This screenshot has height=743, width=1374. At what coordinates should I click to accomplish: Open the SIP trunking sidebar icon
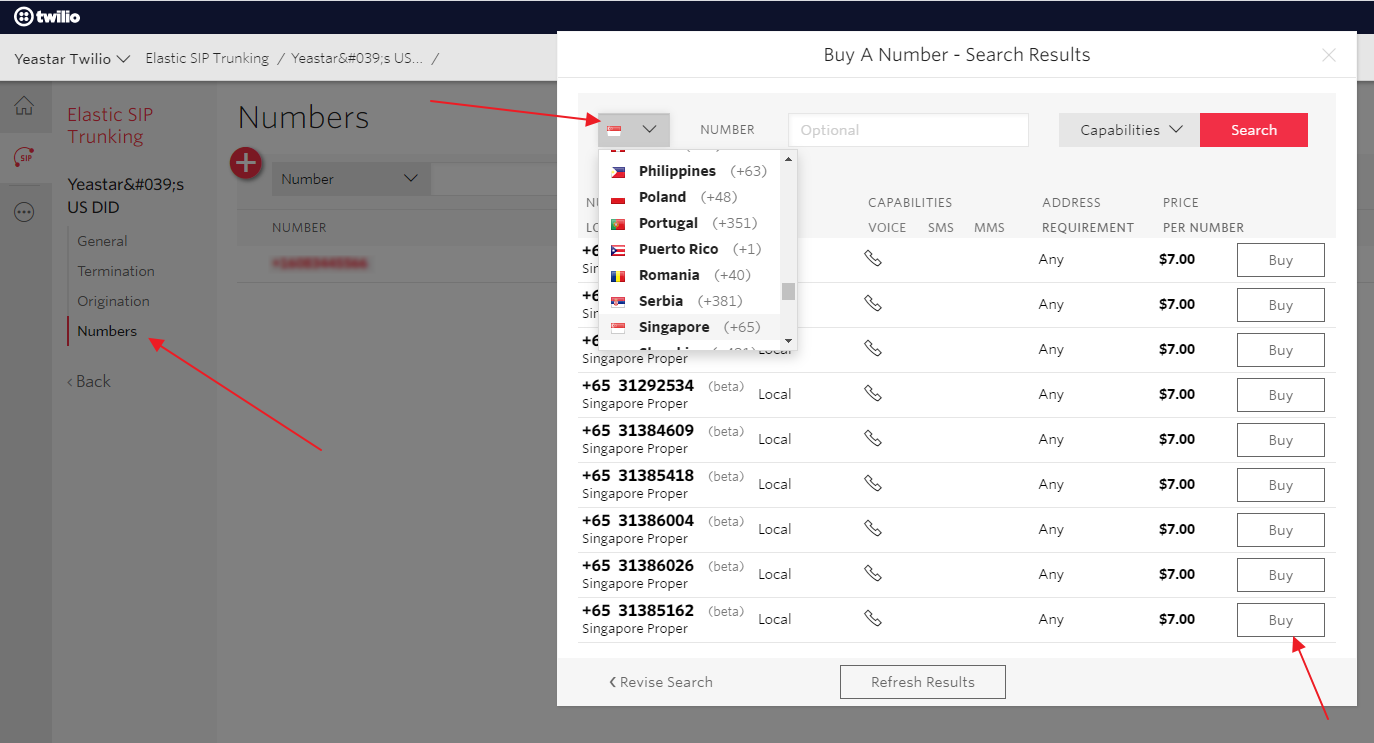tap(25, 158)
